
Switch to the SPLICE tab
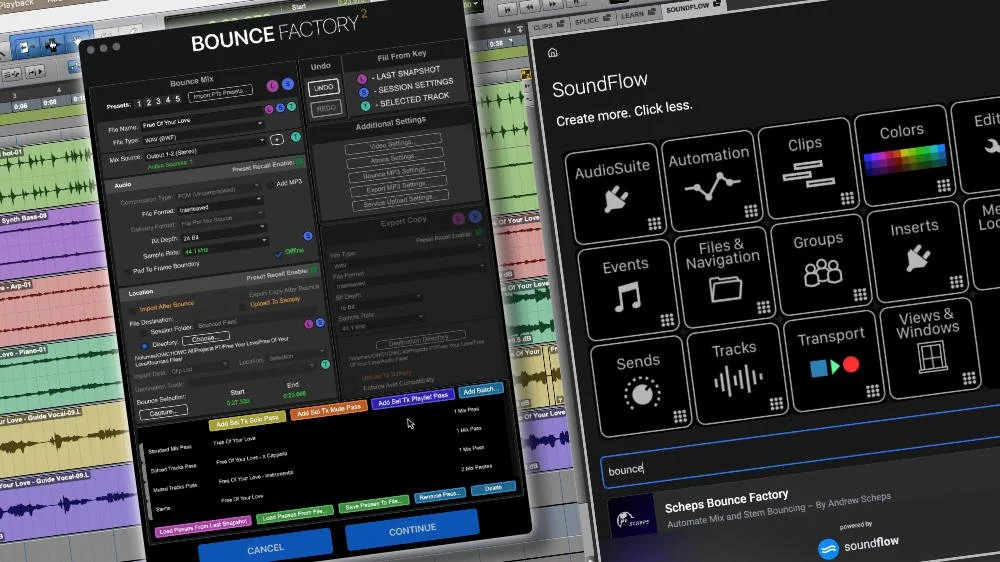[591, 20]
